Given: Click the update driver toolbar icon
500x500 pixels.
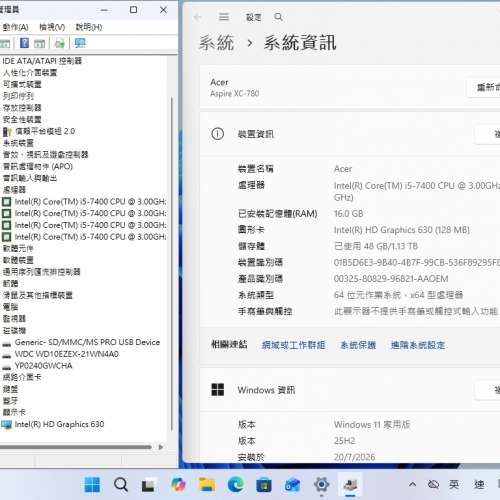Looking at the screenshot, I should pos(60,43).
